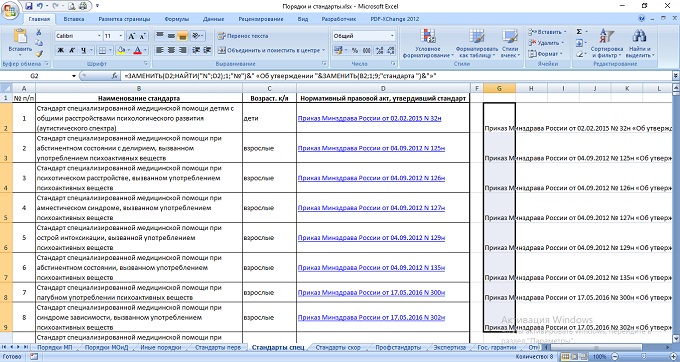Expand Стили ячеек gallery
Screen dimensions: 680x362
click(510, 44)
